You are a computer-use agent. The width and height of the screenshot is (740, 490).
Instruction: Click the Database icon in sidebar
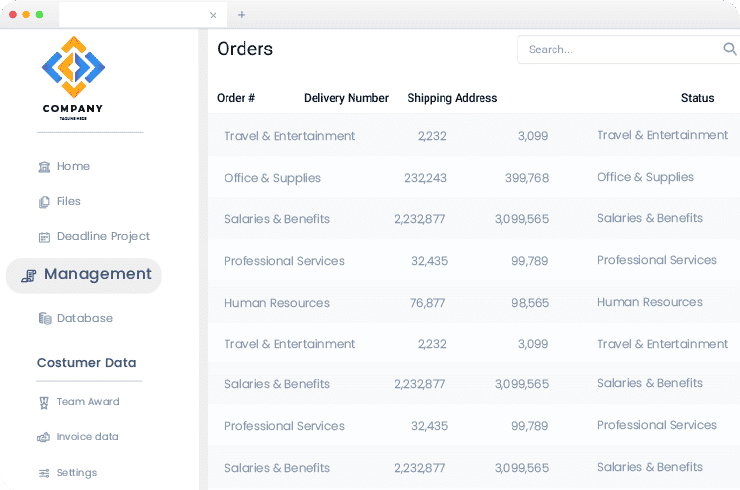(45, 319)
